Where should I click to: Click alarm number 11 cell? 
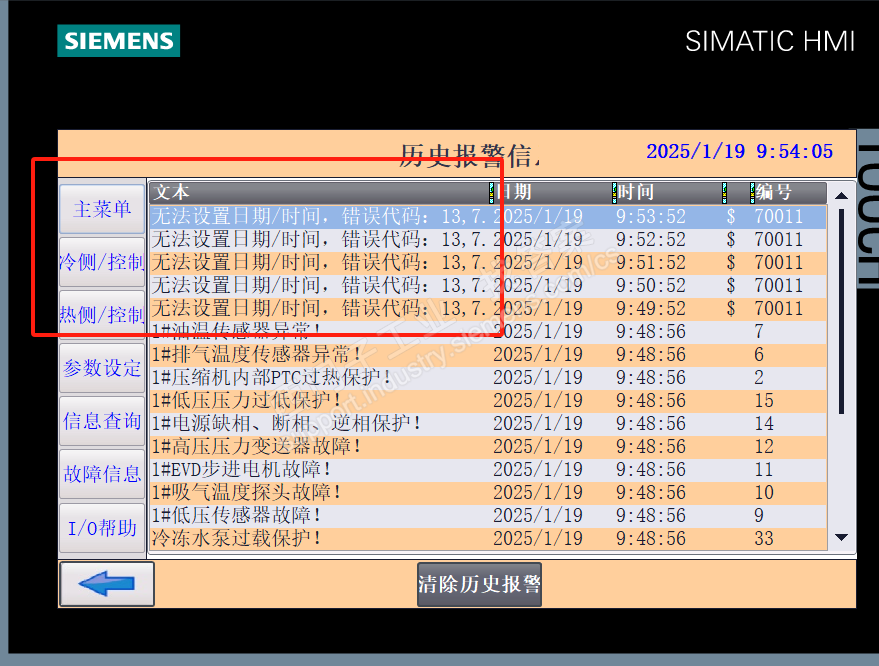[764, 469]
